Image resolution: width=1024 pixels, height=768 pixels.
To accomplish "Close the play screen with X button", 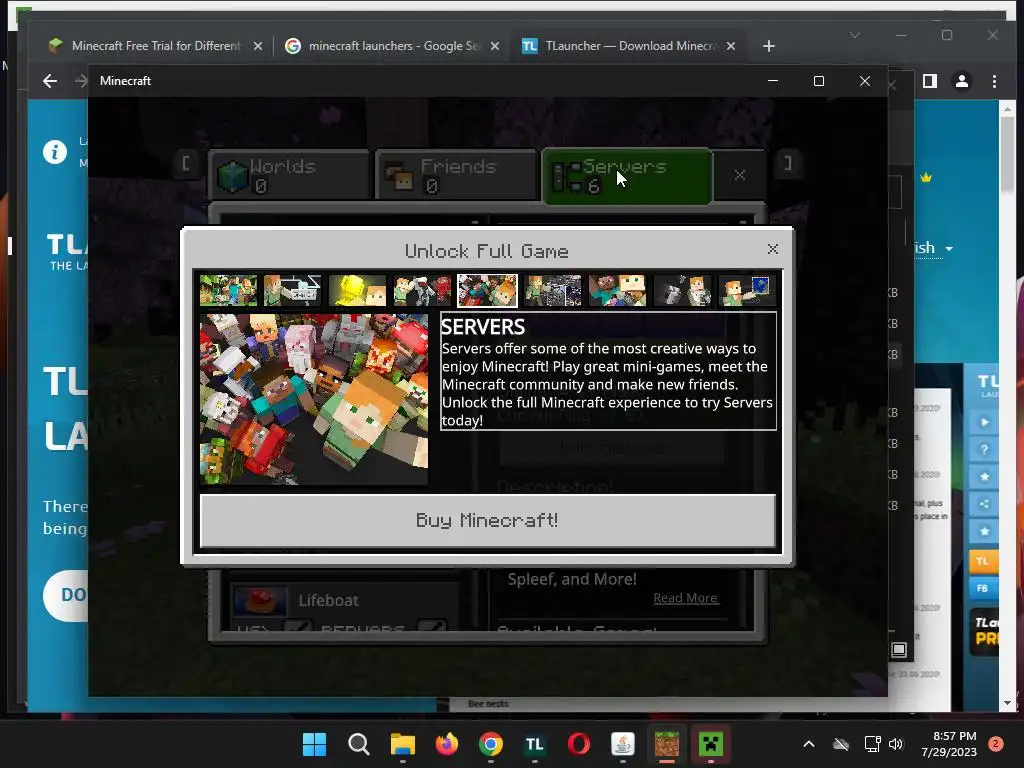I will point(739,175).
